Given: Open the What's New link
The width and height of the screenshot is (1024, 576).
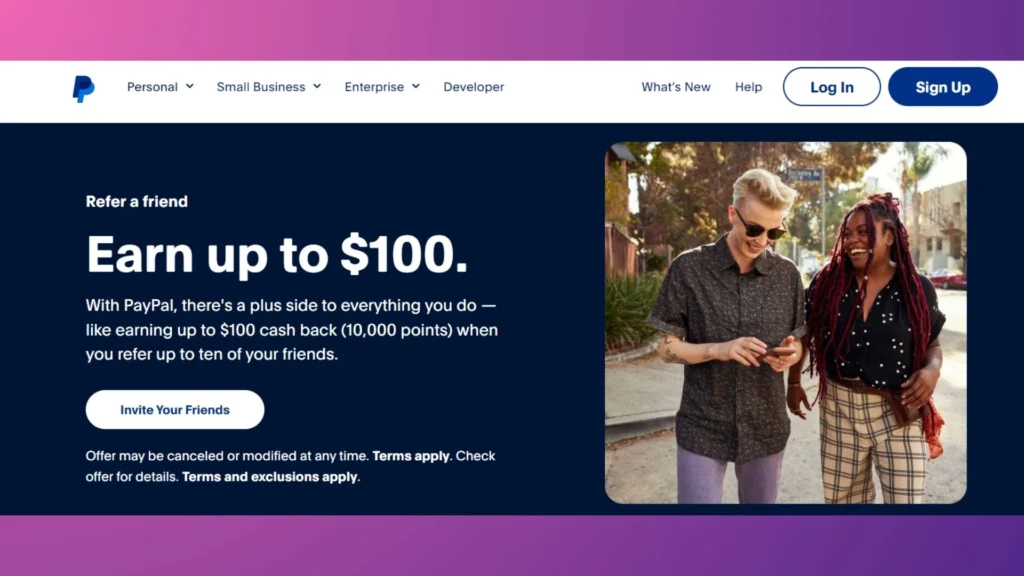Looking at the screenshot, I should [x=675, y=87].
